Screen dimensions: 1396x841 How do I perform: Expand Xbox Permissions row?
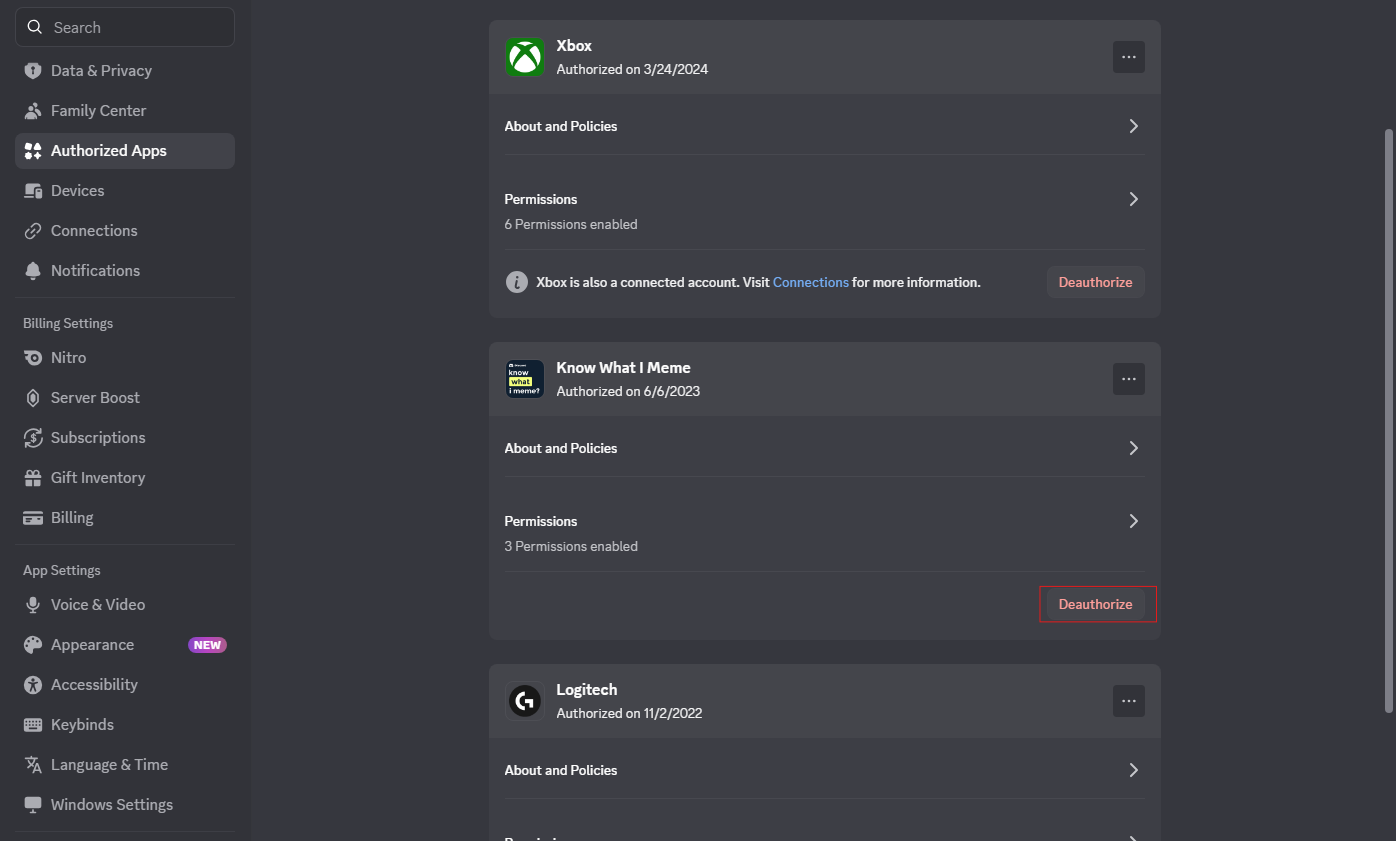coord(825,211)
